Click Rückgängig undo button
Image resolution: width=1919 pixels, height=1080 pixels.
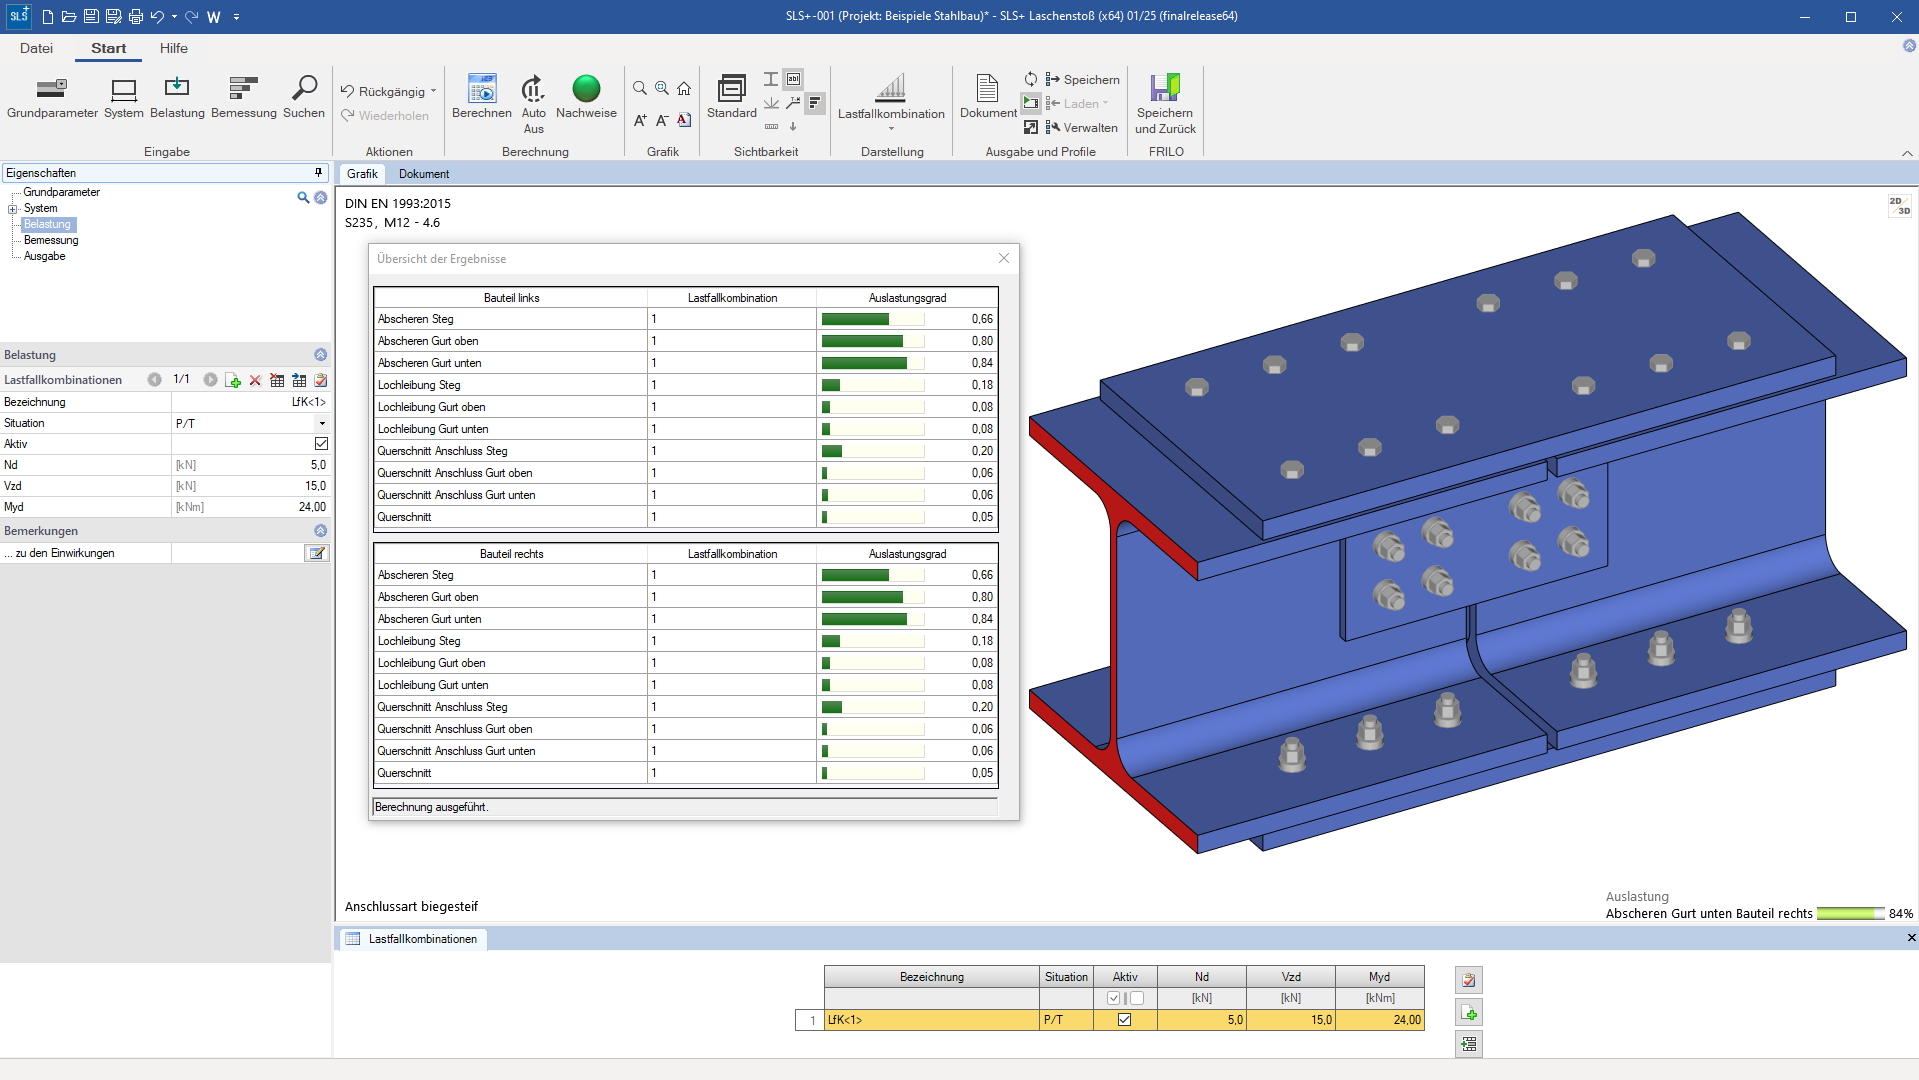tap(383, 91)
